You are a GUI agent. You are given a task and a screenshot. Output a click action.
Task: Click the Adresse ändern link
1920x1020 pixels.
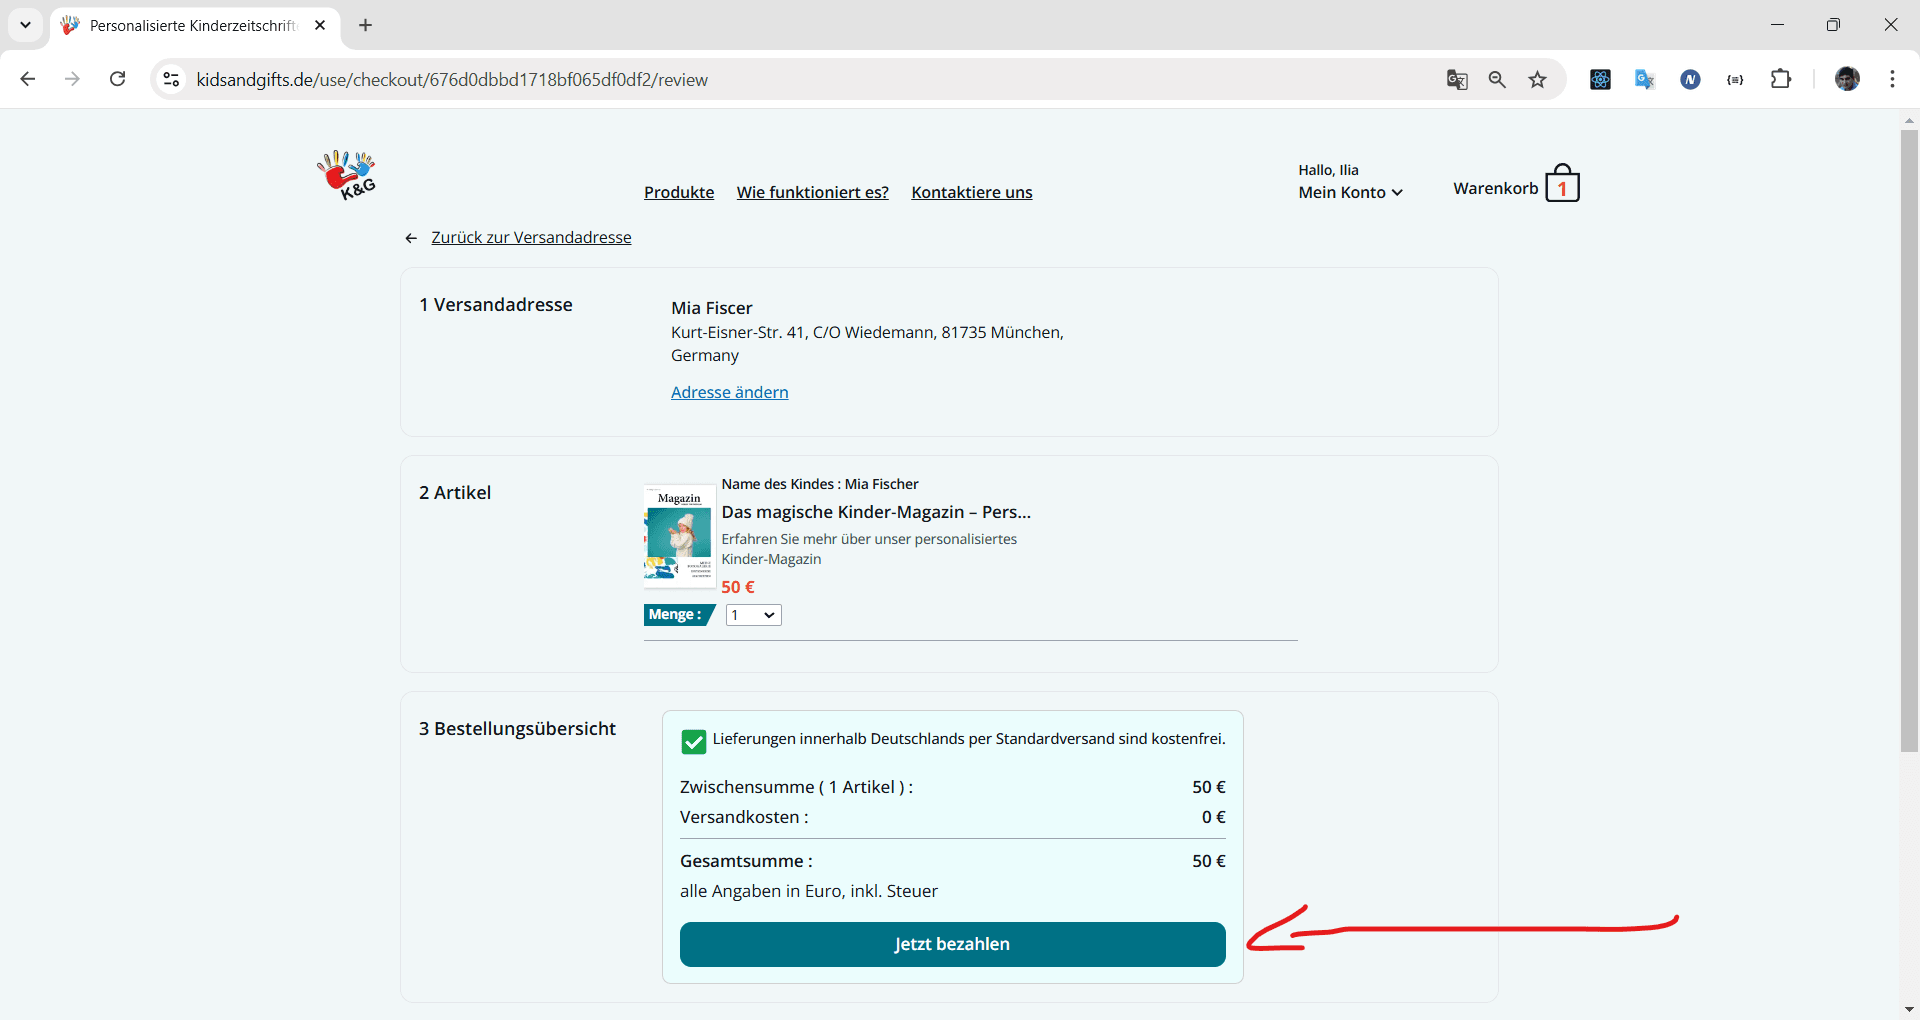729,392
